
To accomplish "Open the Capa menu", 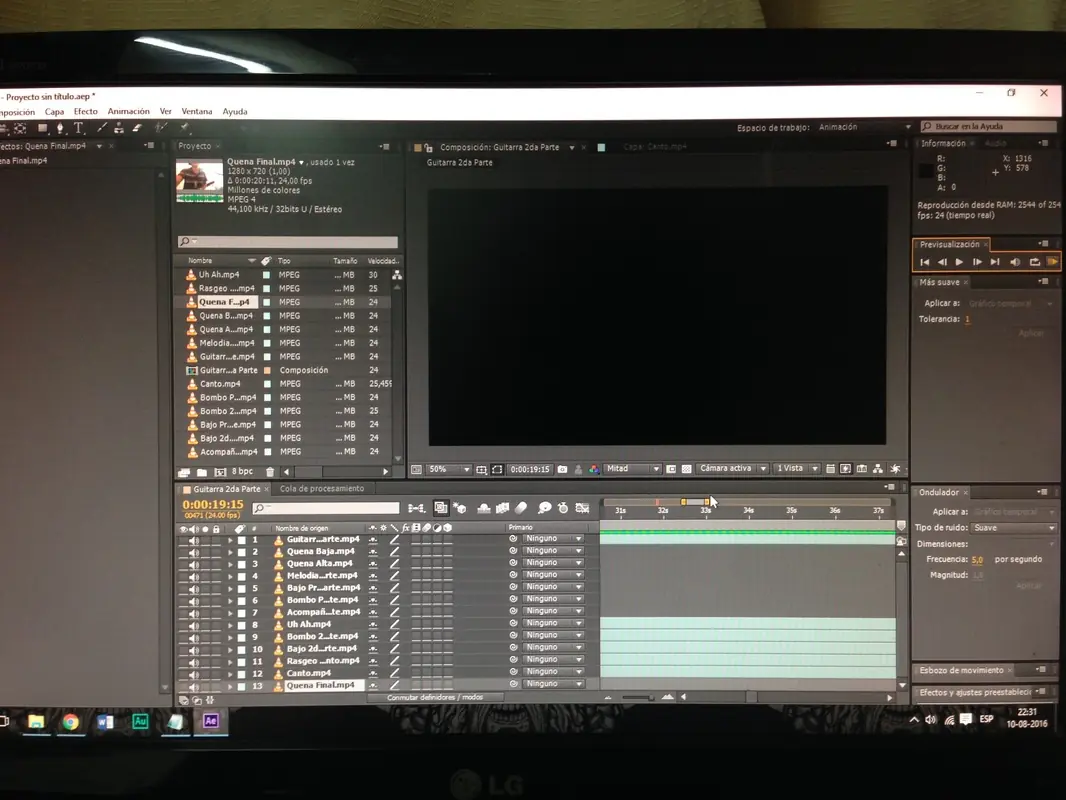I will (54, 111).
